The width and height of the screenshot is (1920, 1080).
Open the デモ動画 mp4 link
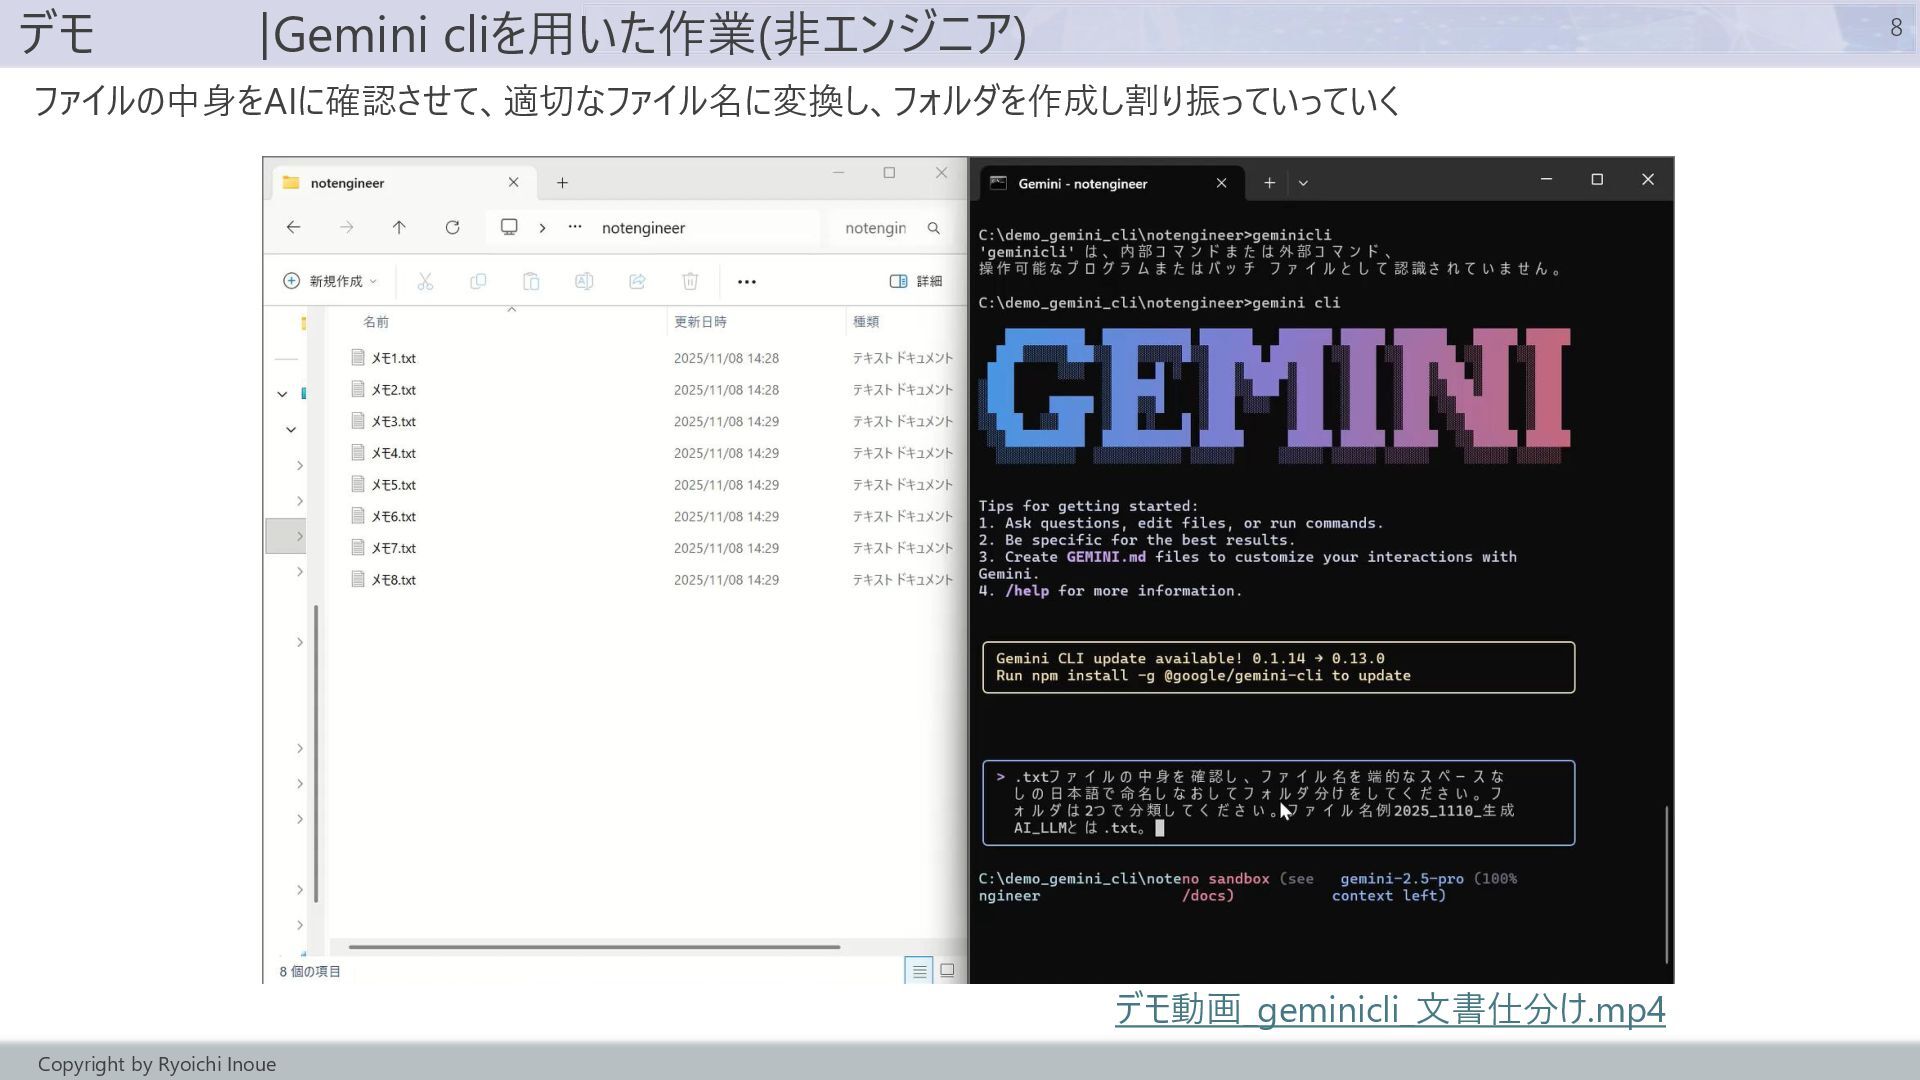[x=1389, y=1009]
